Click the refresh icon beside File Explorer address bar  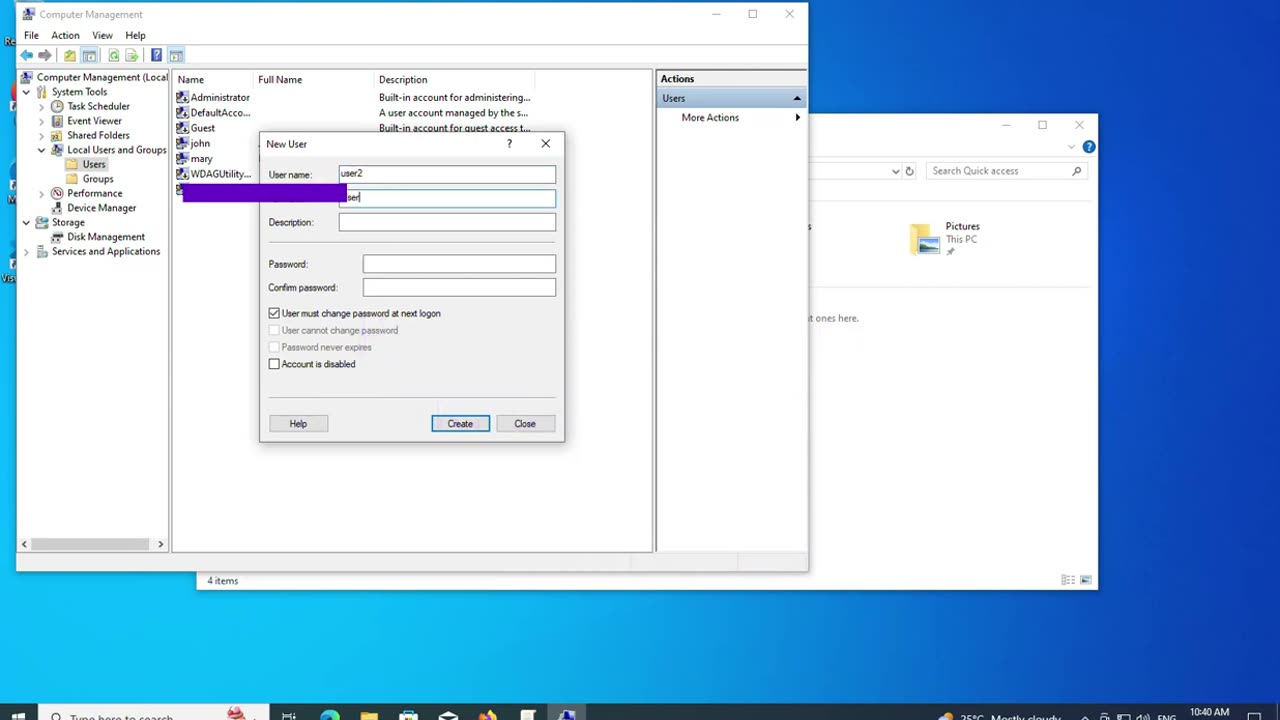tap(909, 171)
